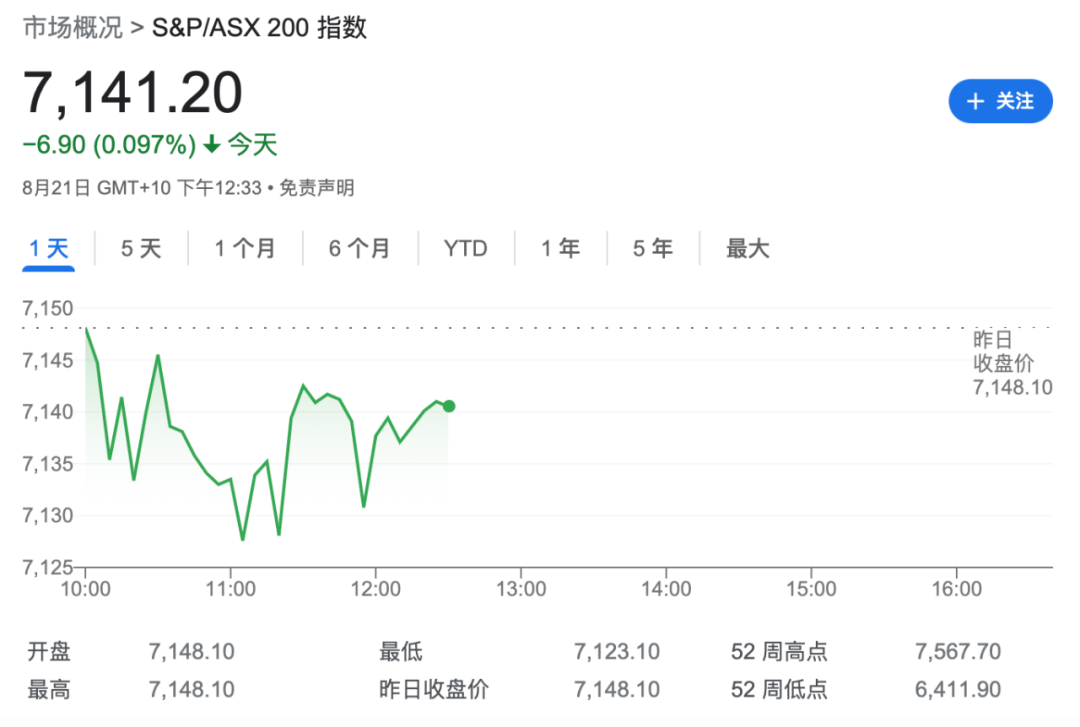Click the 15:00 time axis label
1080x727 pixels.
click(x=811, y=589)
